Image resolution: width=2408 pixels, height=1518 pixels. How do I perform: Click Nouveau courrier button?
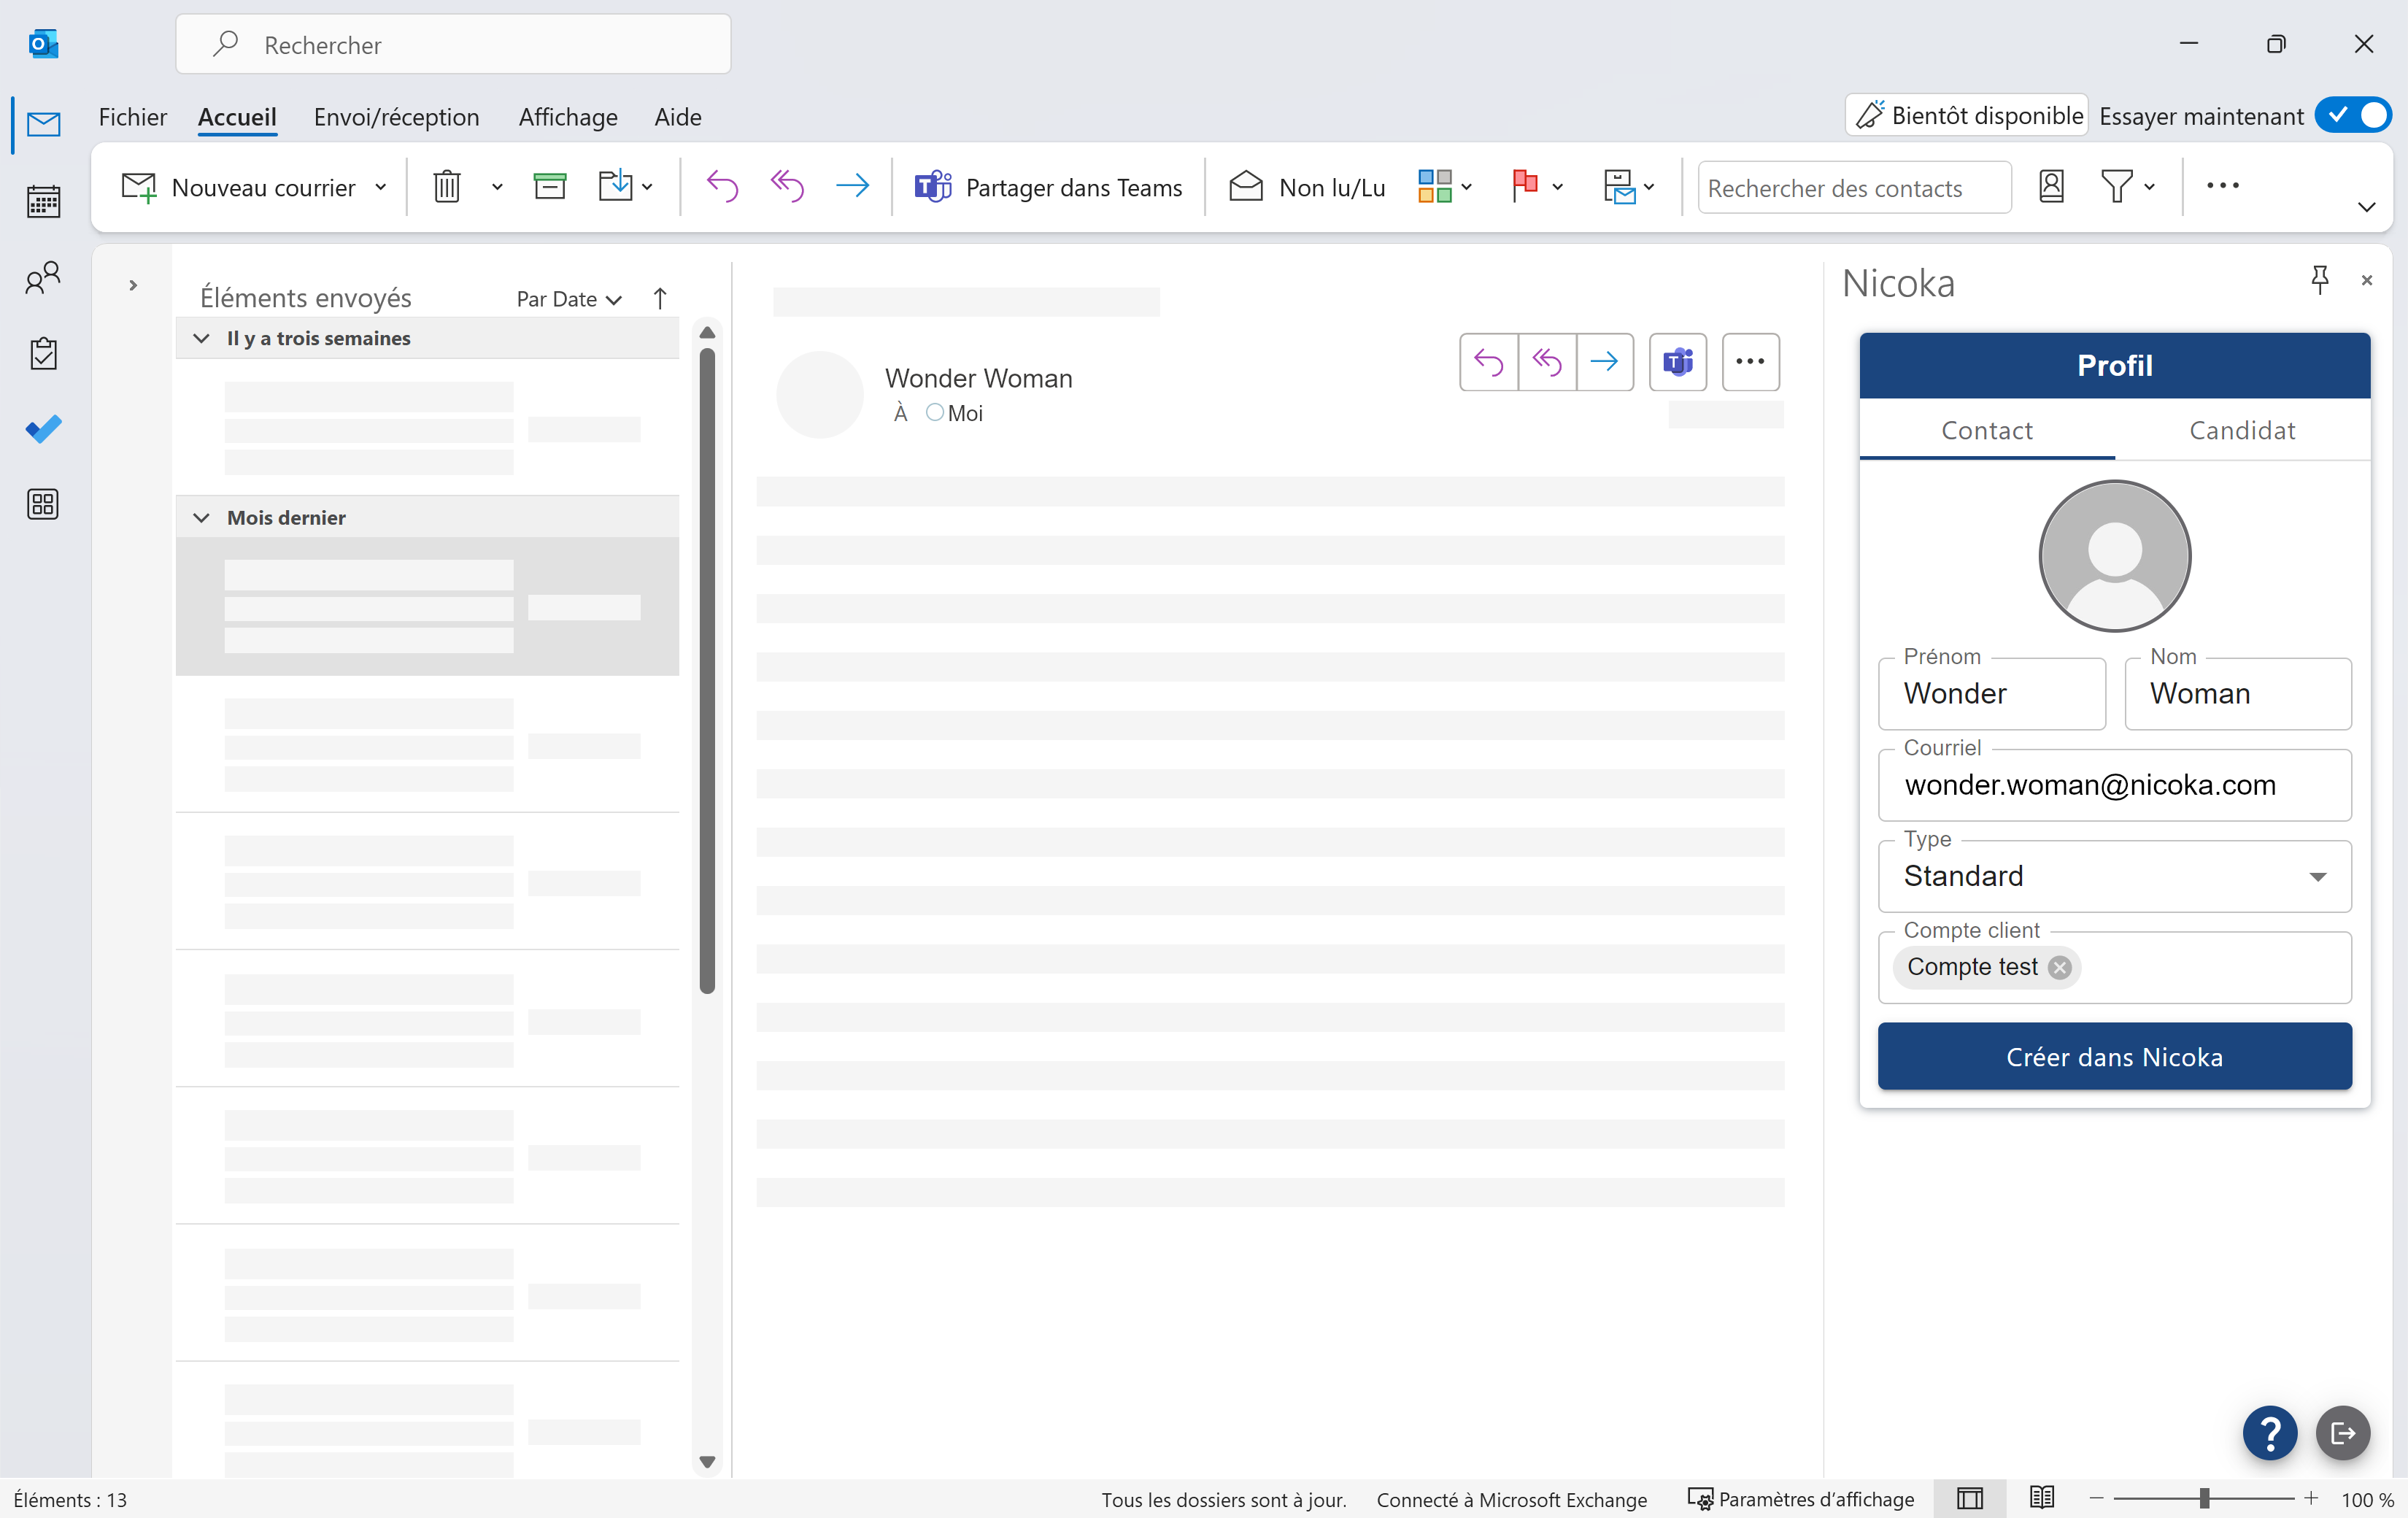click(239, 187)
